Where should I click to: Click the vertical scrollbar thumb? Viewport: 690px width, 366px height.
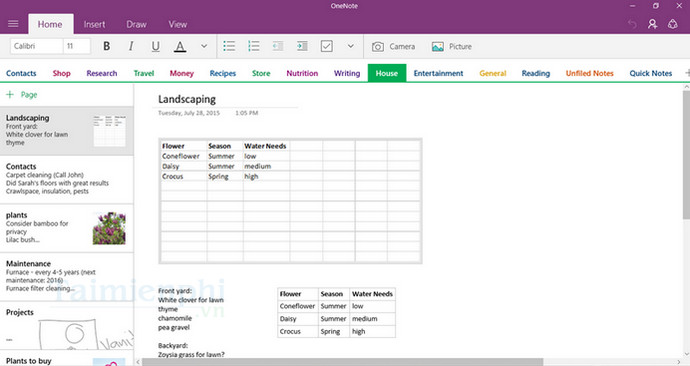[x=686, y=154]
